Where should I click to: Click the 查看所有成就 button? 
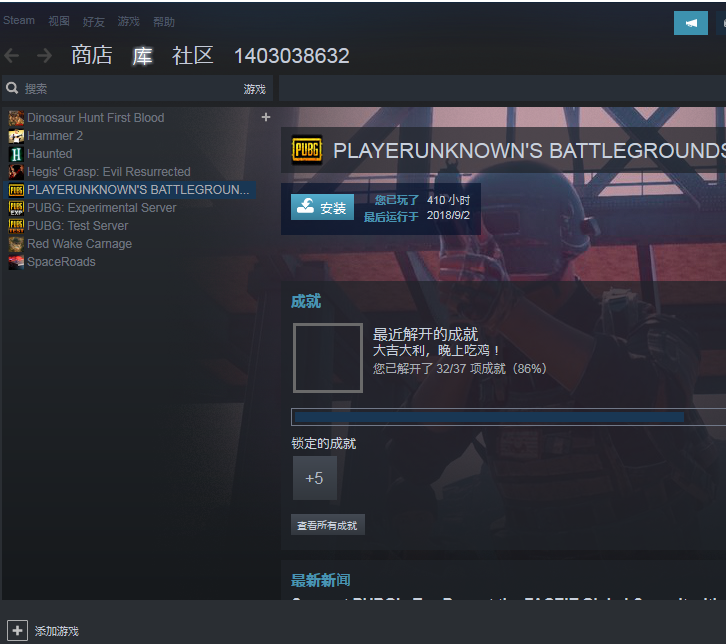pos(328,525)
